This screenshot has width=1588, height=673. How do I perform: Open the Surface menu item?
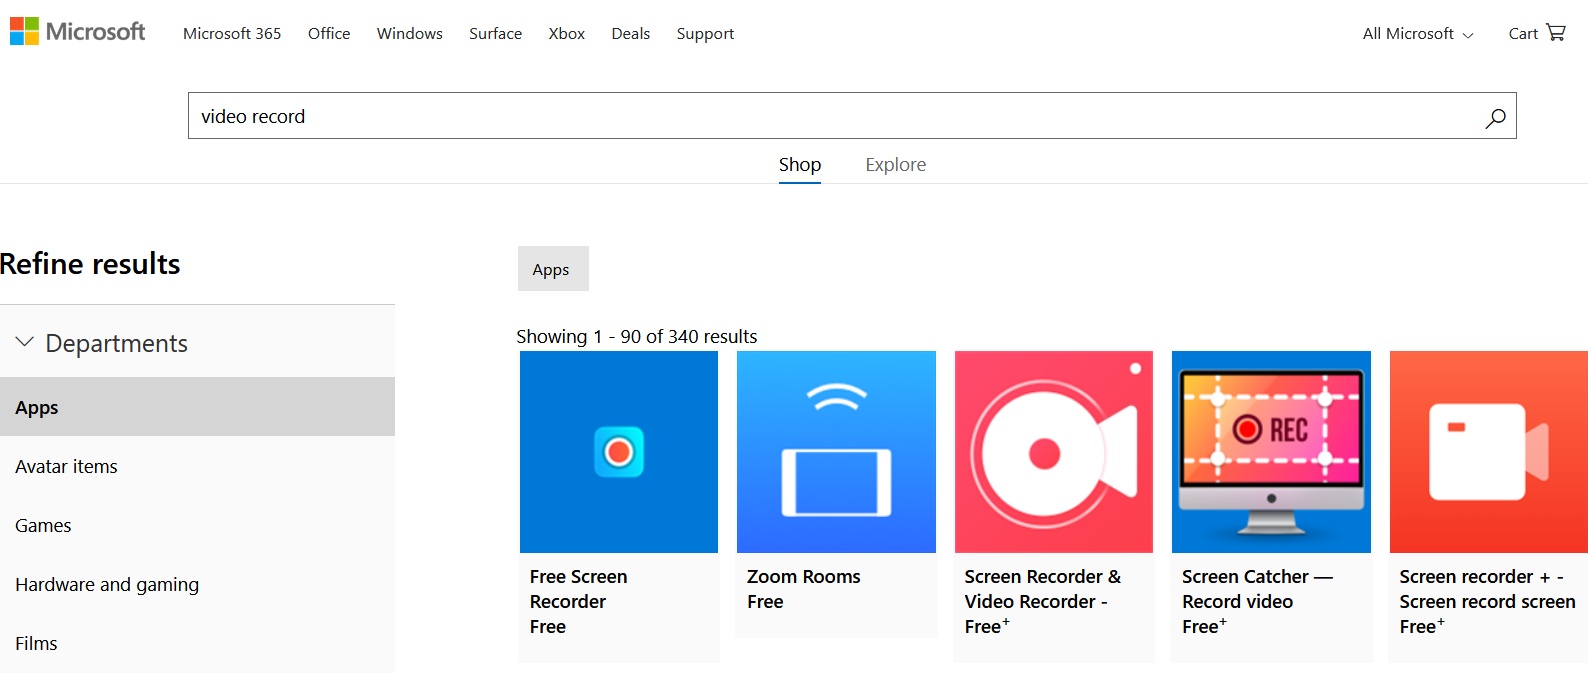(x=496, y=34)
